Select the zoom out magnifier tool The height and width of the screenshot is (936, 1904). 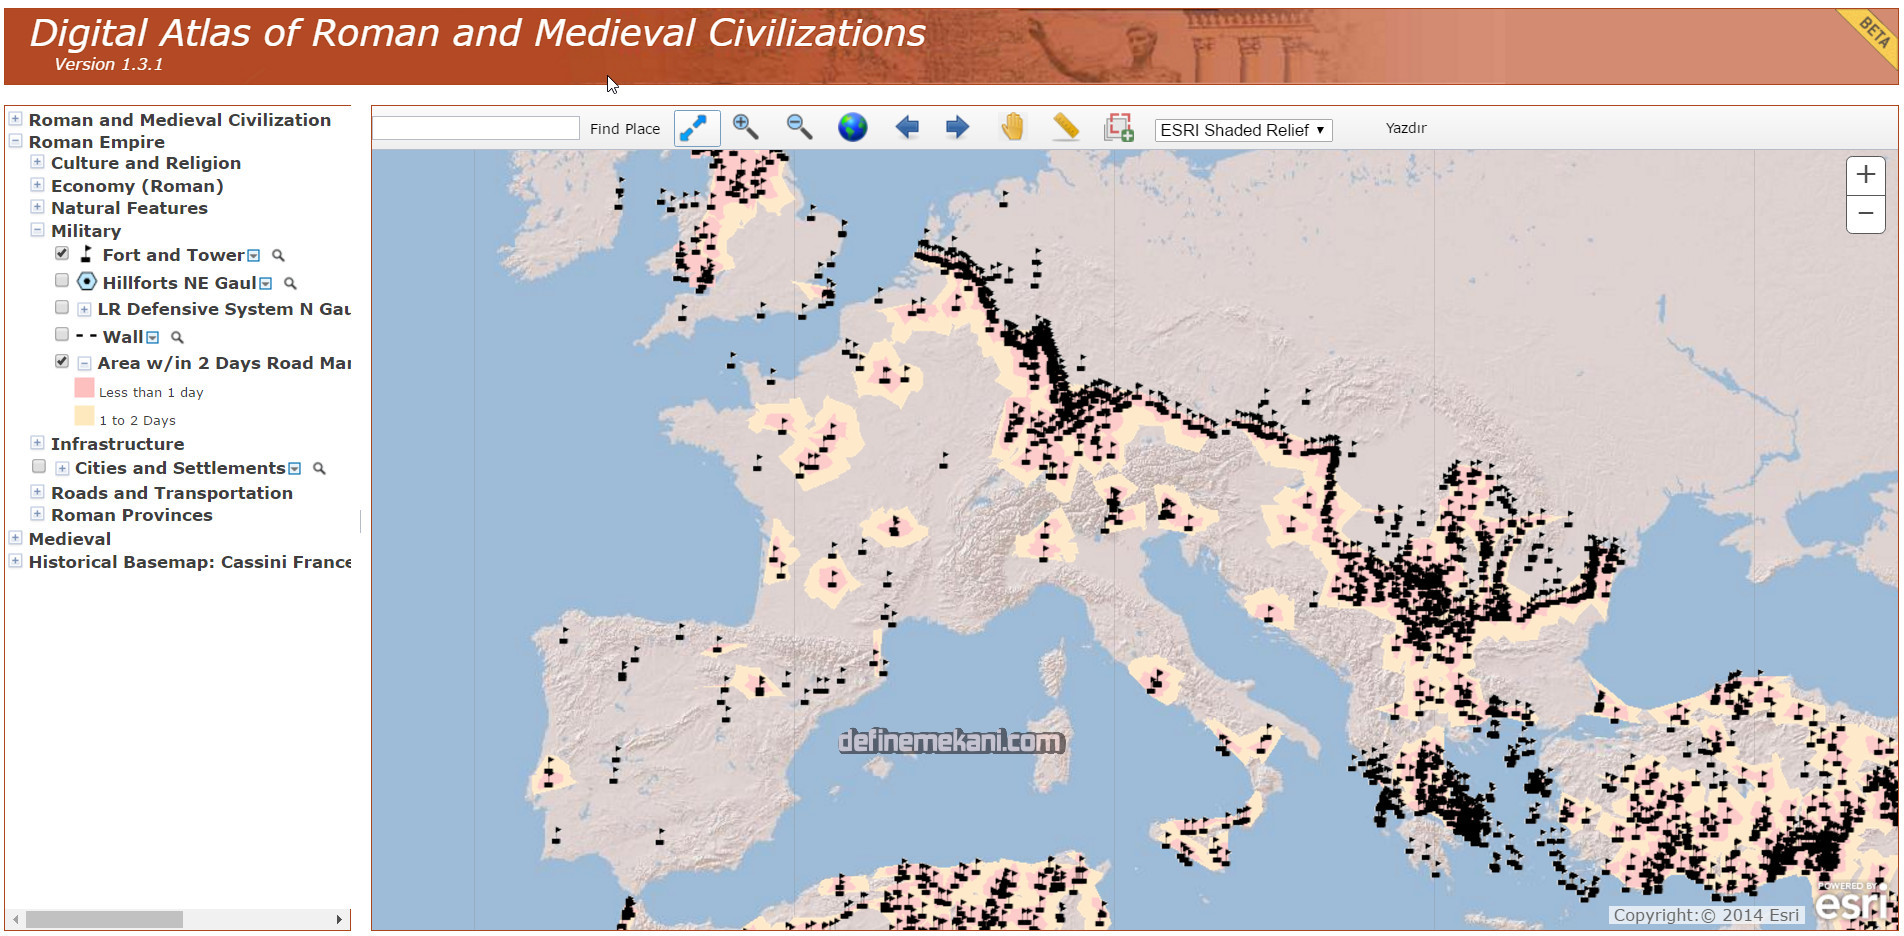(799, 127)
